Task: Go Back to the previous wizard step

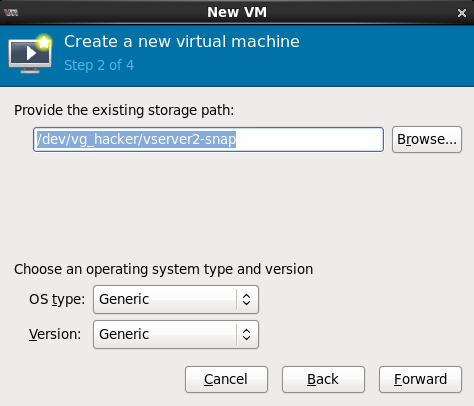Action: pos(323,379)
